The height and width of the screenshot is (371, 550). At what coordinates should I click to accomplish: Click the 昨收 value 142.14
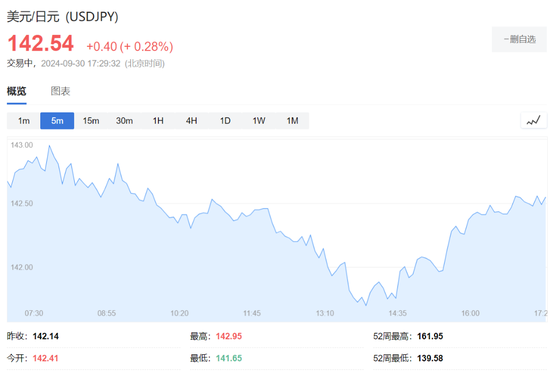tap(46, 336)
